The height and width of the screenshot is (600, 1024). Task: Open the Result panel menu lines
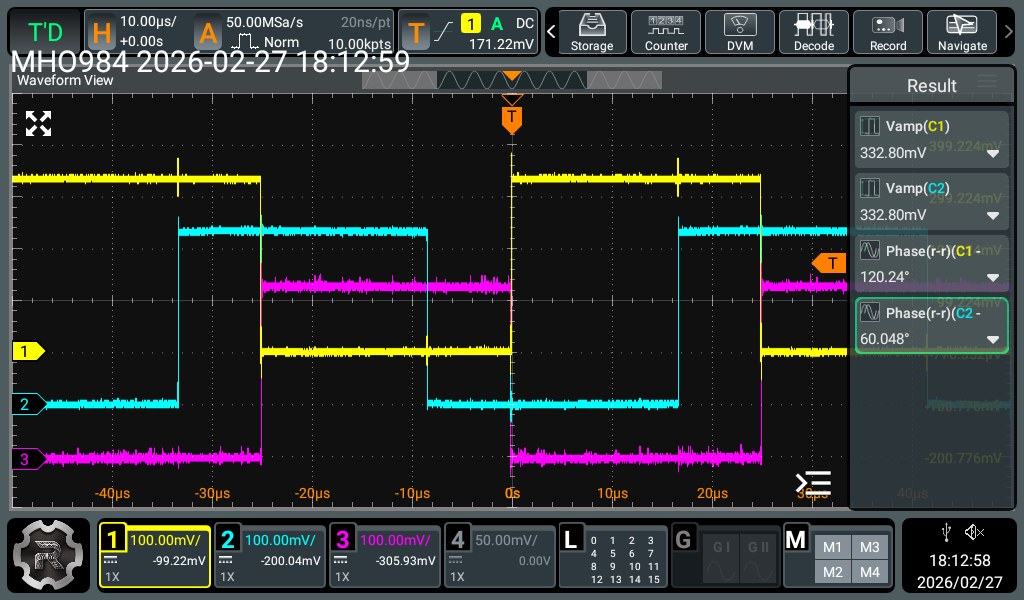[x=987, y=83]
